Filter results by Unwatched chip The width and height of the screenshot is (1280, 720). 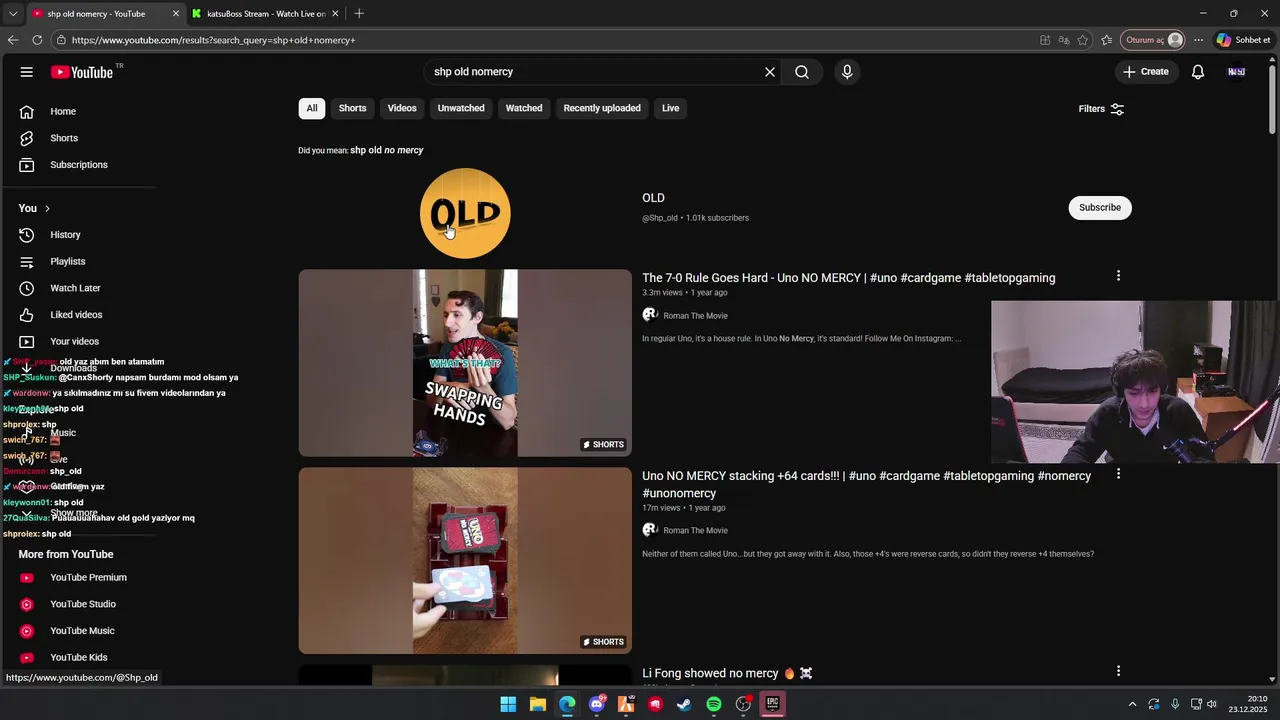(x=461, y=108)
